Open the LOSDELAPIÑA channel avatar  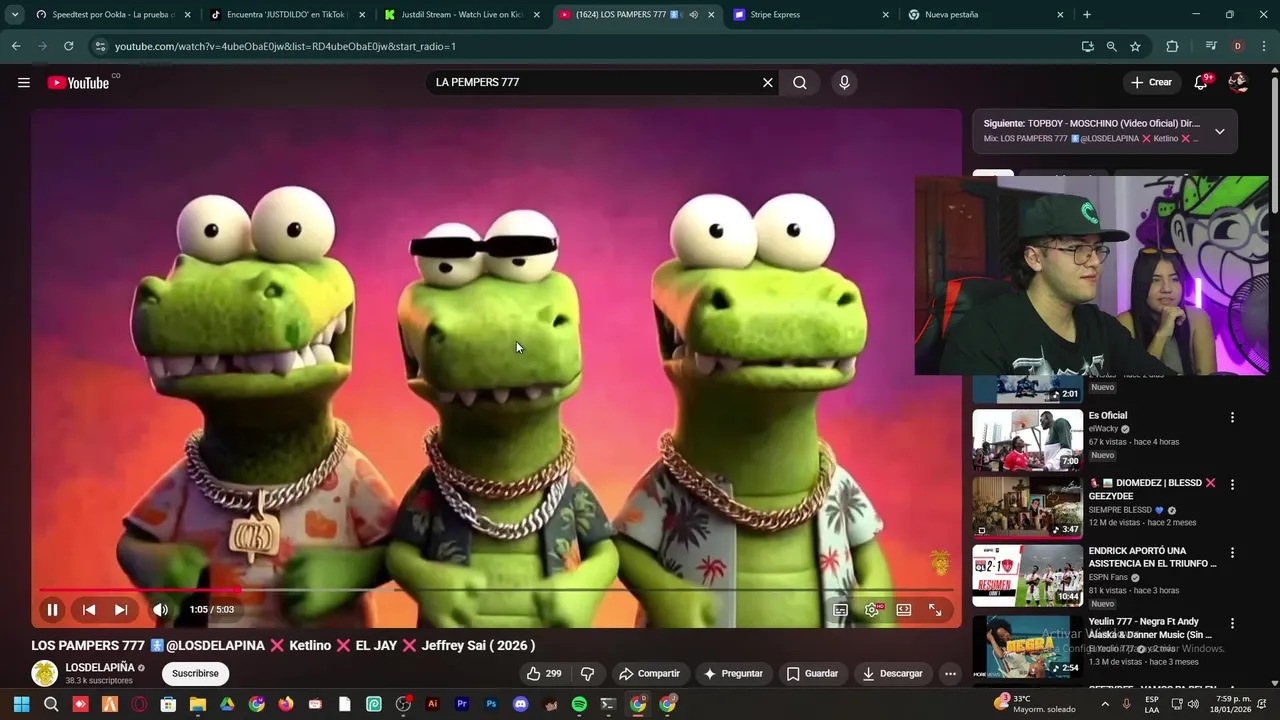[44, 674]
